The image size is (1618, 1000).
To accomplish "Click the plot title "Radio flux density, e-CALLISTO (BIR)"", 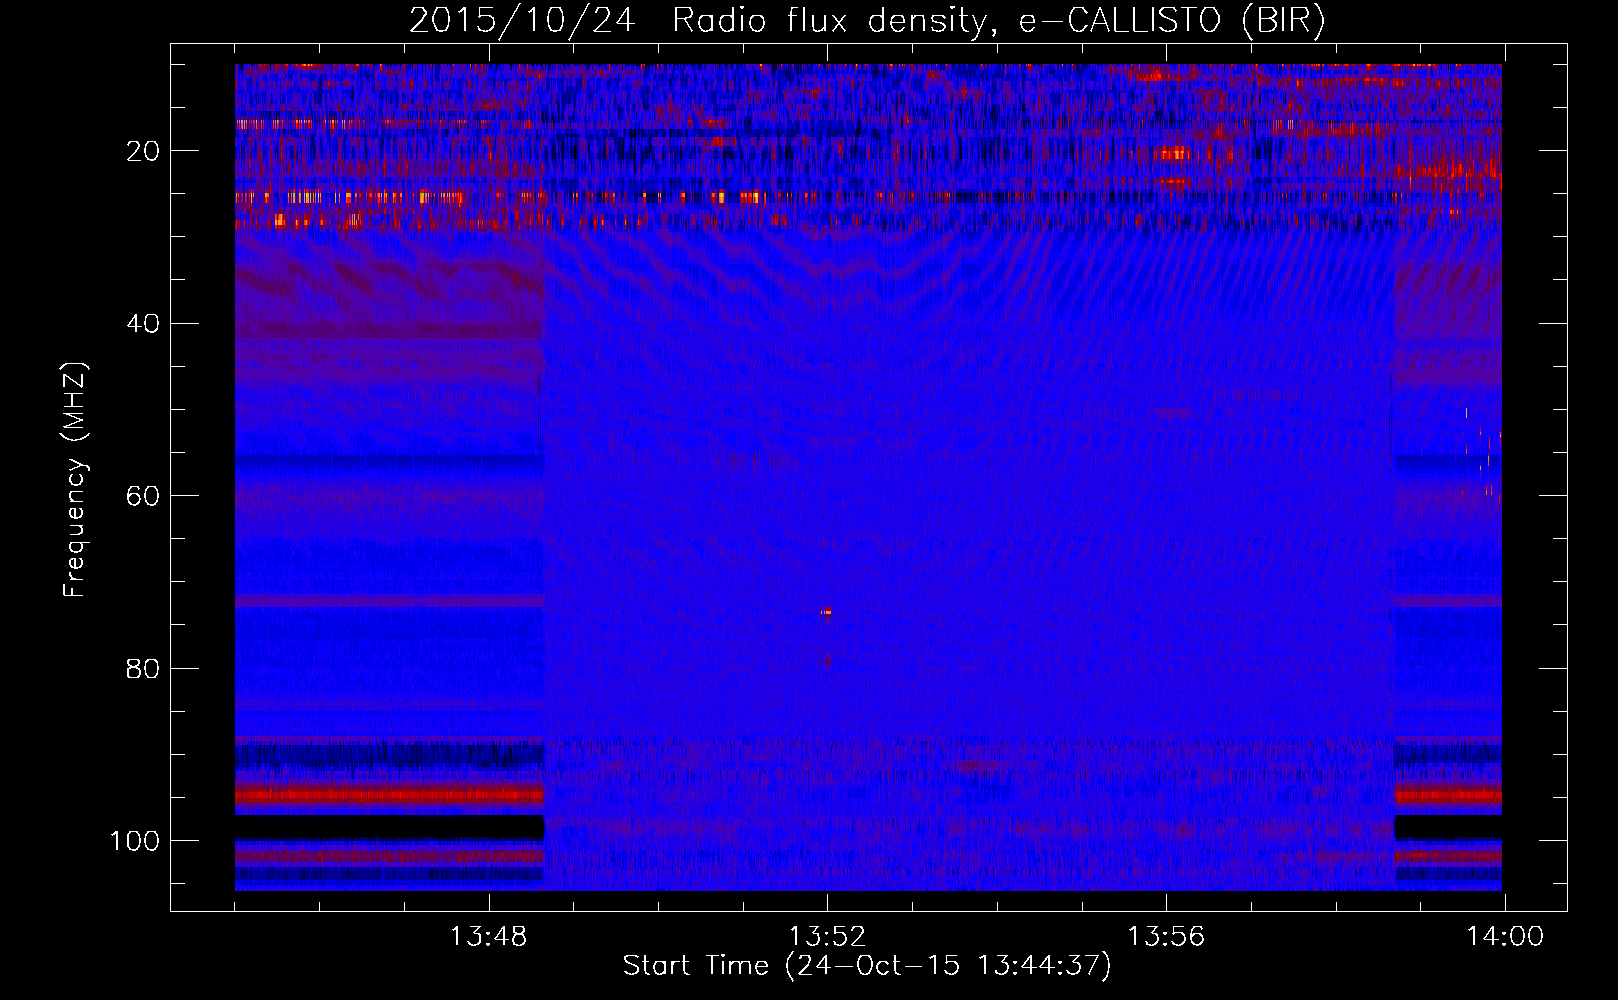I will 998,21.
